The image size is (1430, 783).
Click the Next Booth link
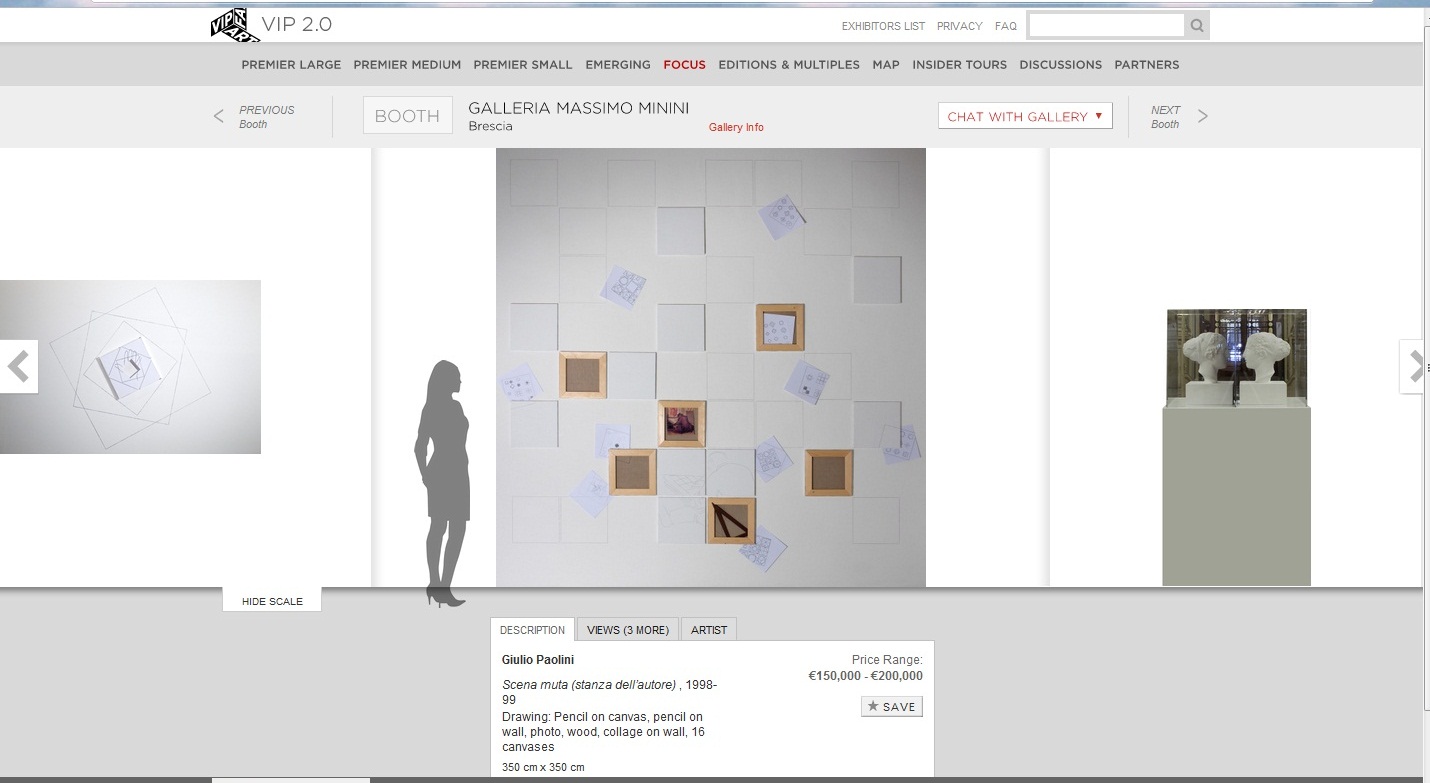click(x=1165, y=116)
